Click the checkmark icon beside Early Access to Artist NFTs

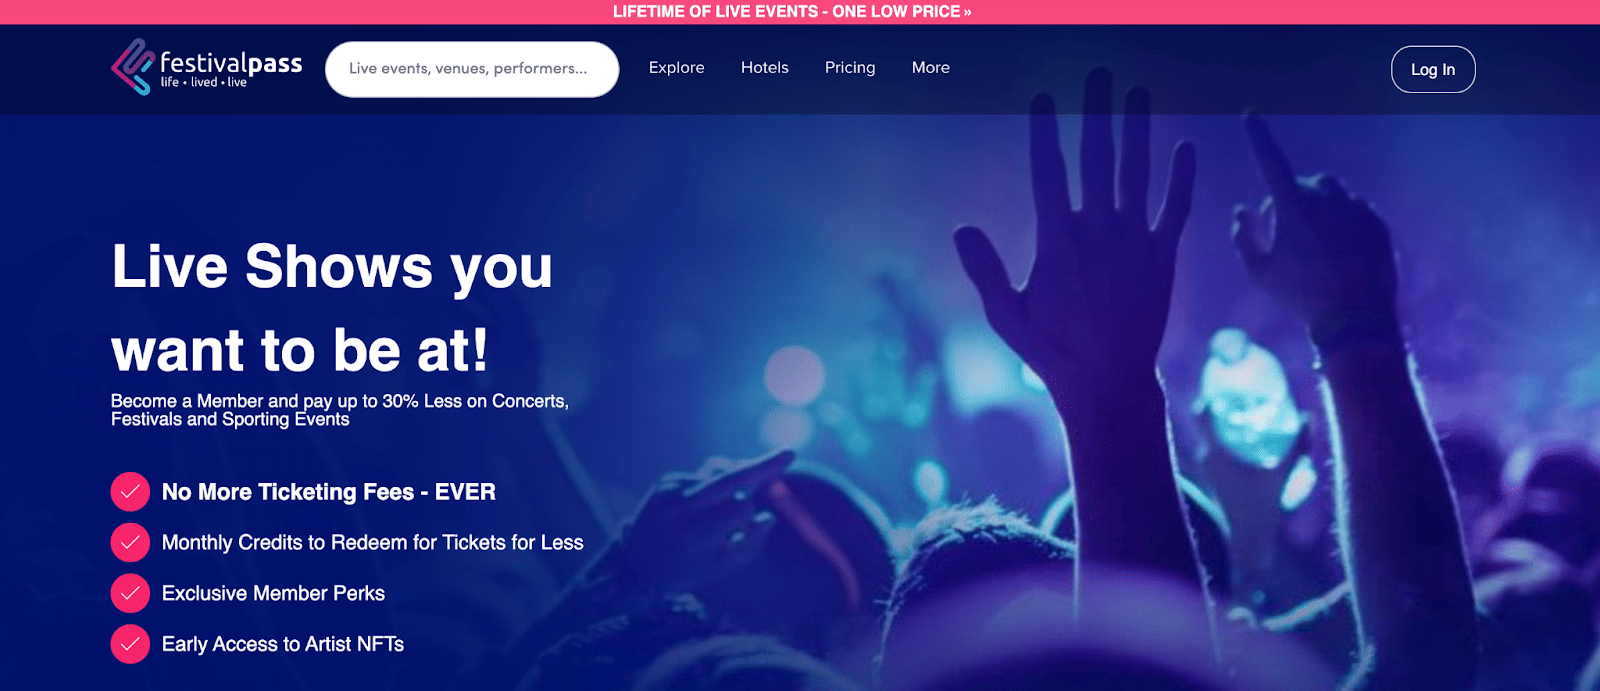[x=130, y=645]
